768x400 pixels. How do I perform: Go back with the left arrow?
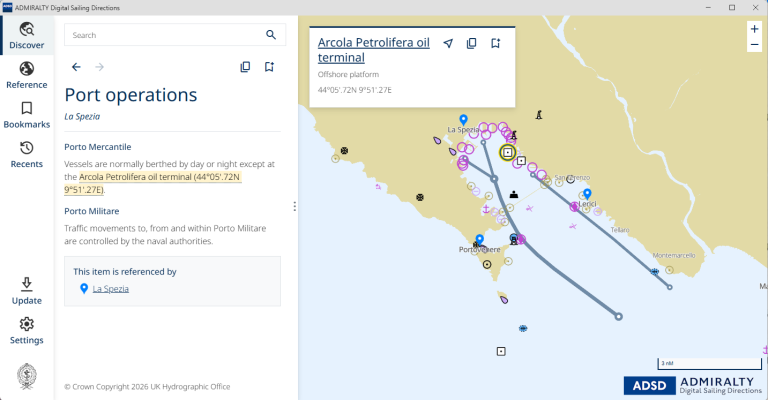click(x=76, y=67)
